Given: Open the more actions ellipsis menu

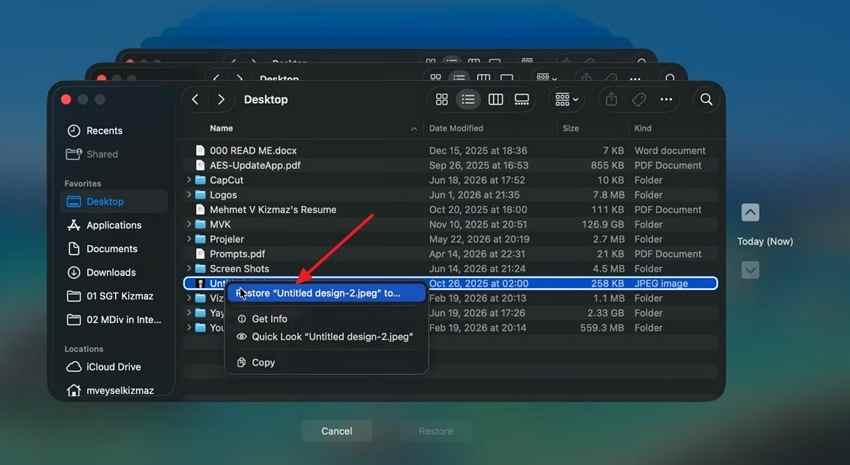Looking at the screenshot, I should coord(666,99).
